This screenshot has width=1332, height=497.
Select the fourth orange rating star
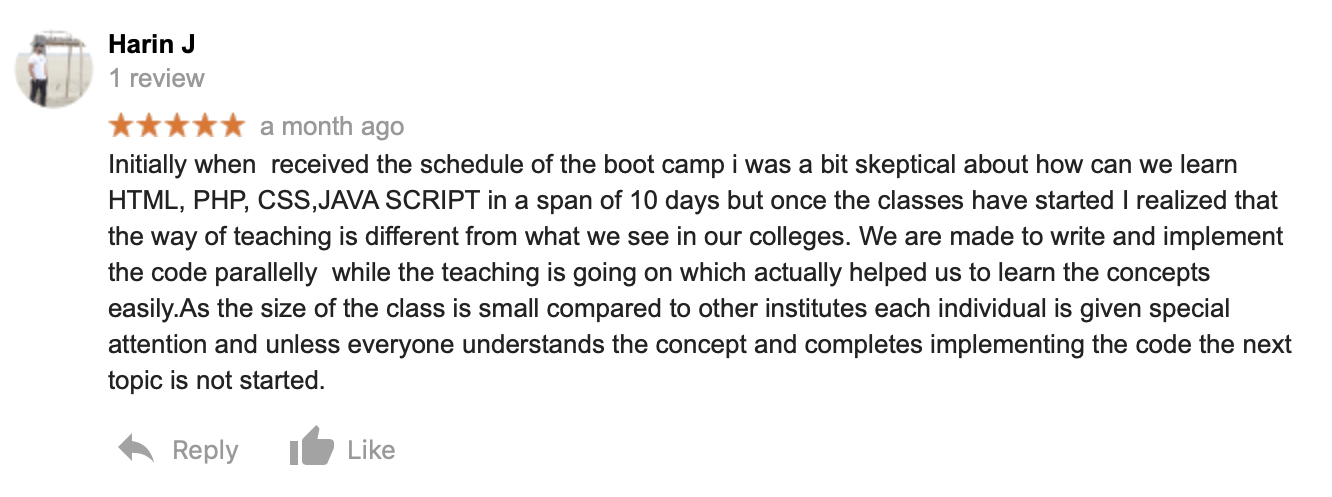point(205,126)
